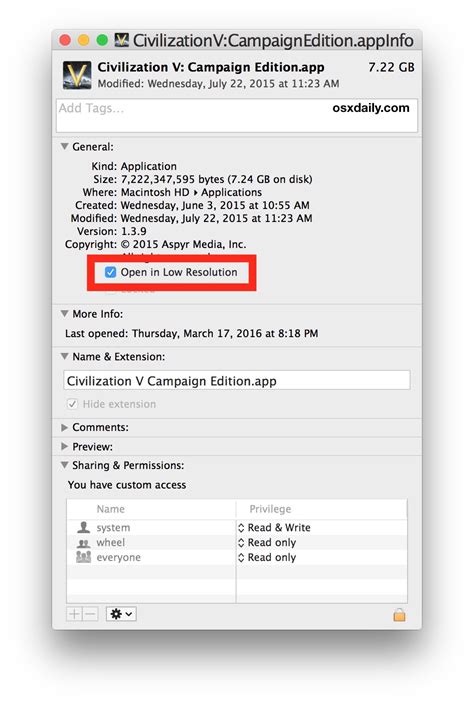Click the Name column header

coord(110,509)
